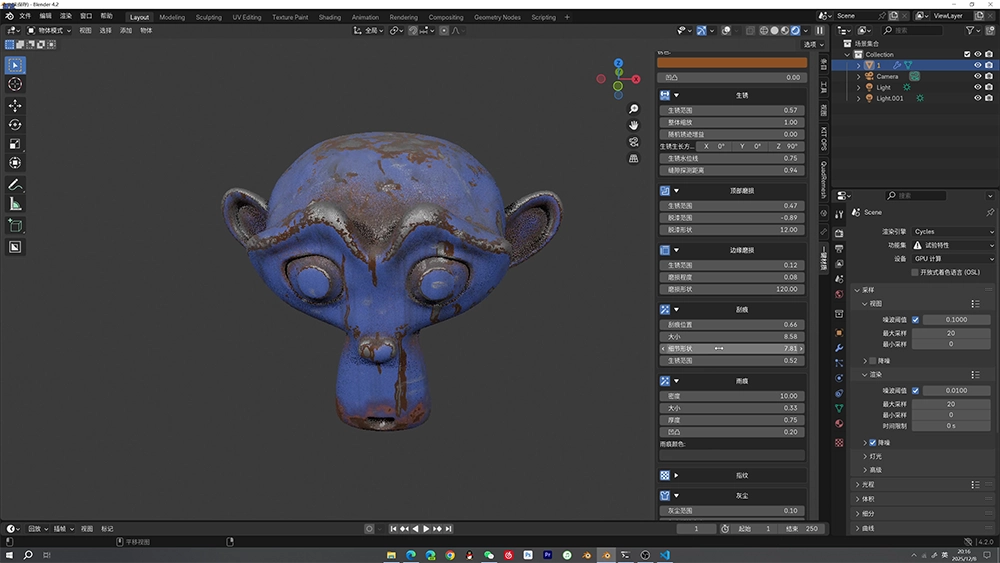Click the viewport zoom magnifier icon
The image size is (1000, 563).
point(634,109)
